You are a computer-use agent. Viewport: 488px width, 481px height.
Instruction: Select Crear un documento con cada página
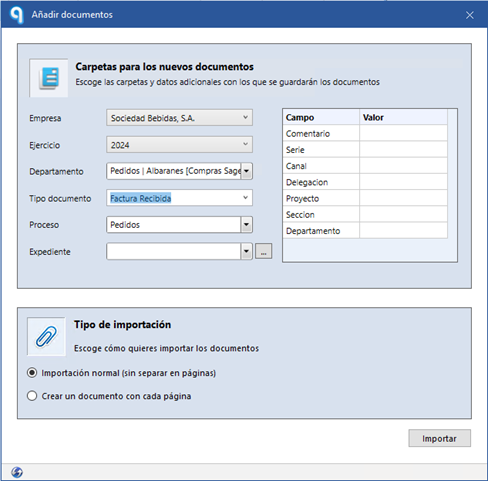pos(32,396)
